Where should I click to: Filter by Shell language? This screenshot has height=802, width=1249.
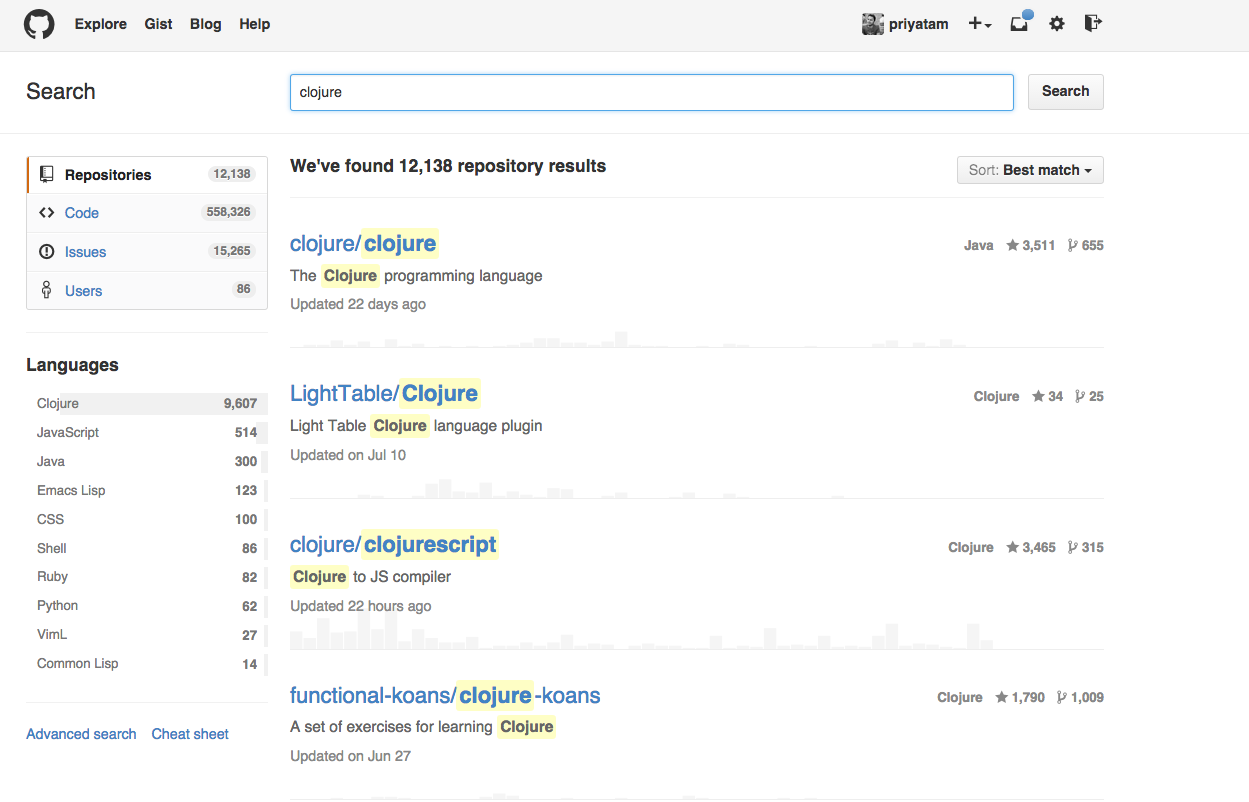coord(147,549)
